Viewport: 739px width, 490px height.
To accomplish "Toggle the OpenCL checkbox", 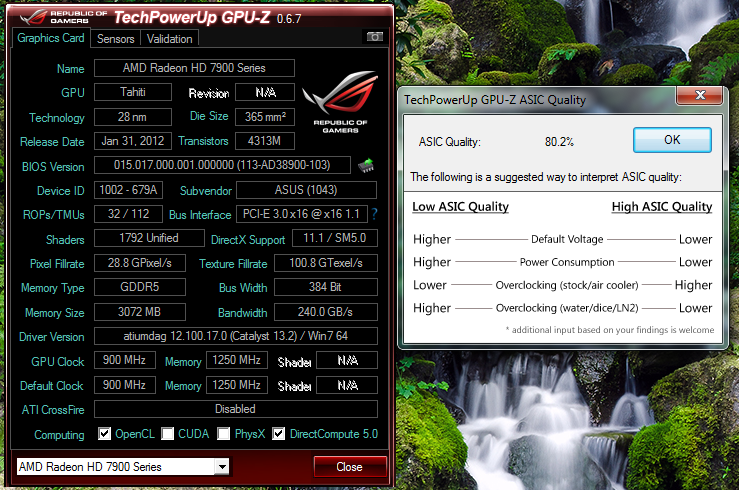I will [104, 433].
